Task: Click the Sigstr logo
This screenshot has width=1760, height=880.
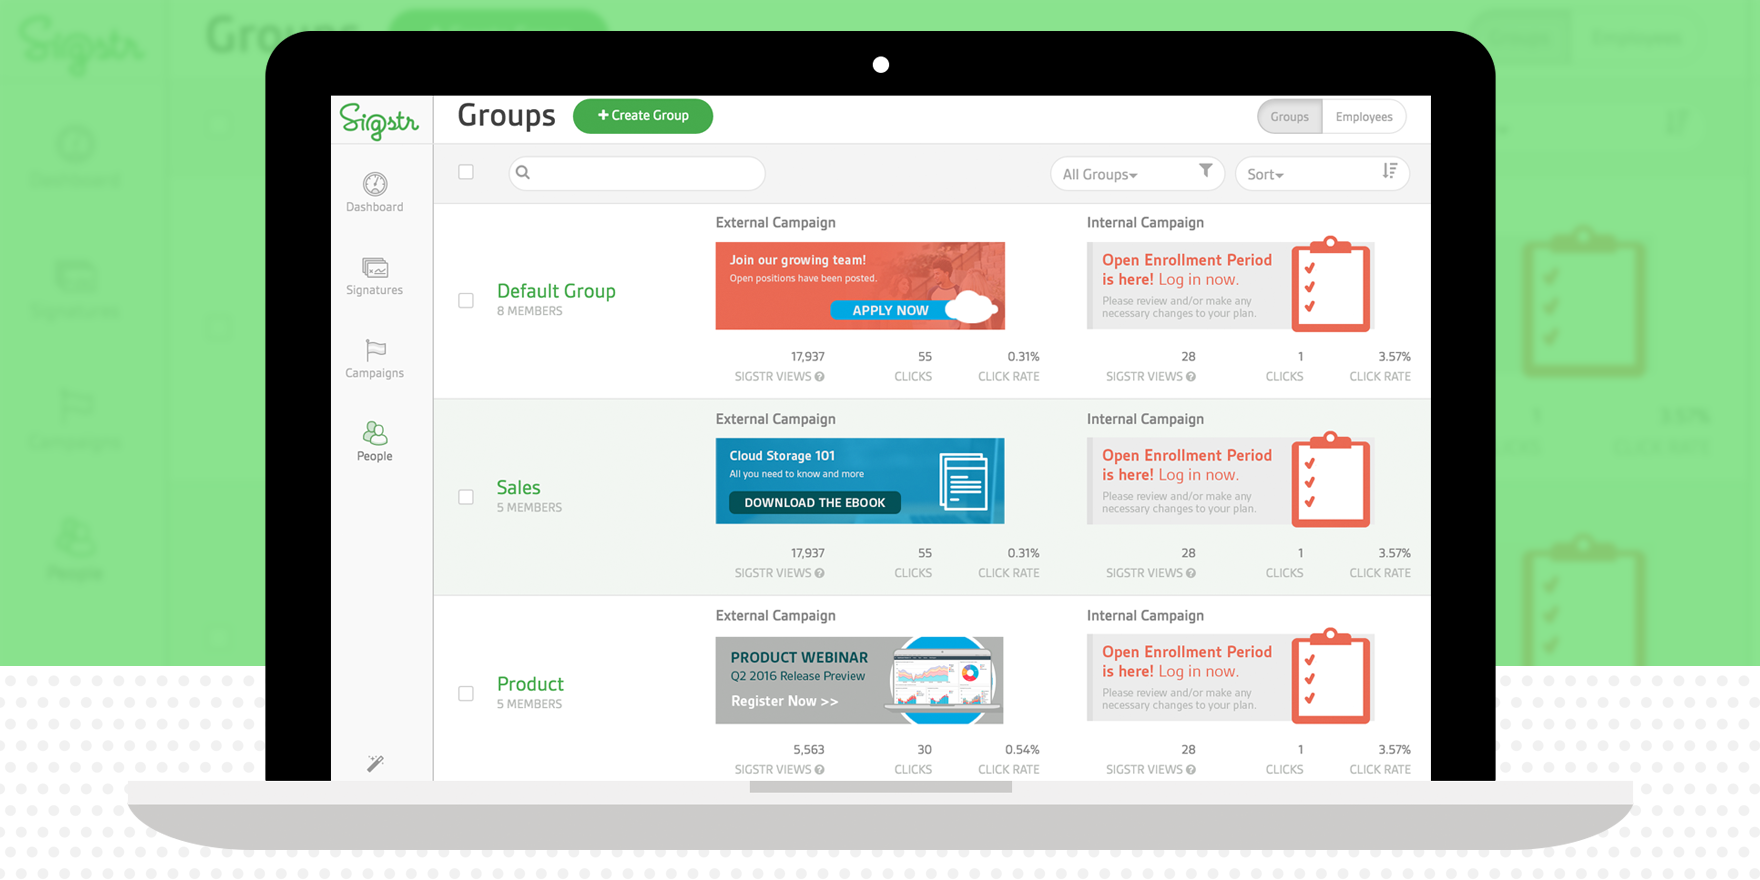Action: click(379, 121)
